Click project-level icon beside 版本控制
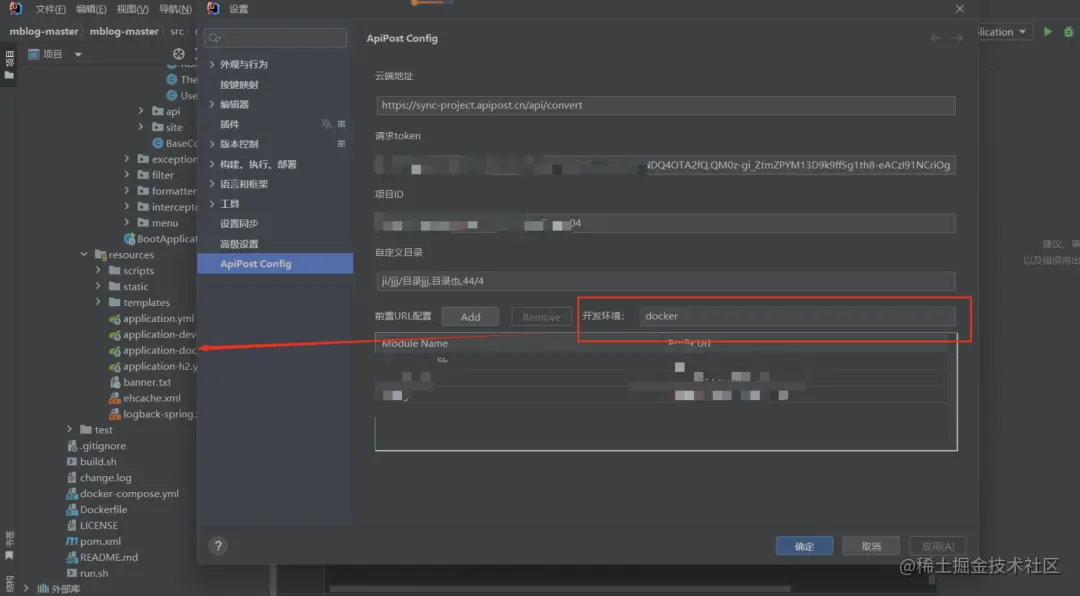1080x596 pixels. coord(341,144)
